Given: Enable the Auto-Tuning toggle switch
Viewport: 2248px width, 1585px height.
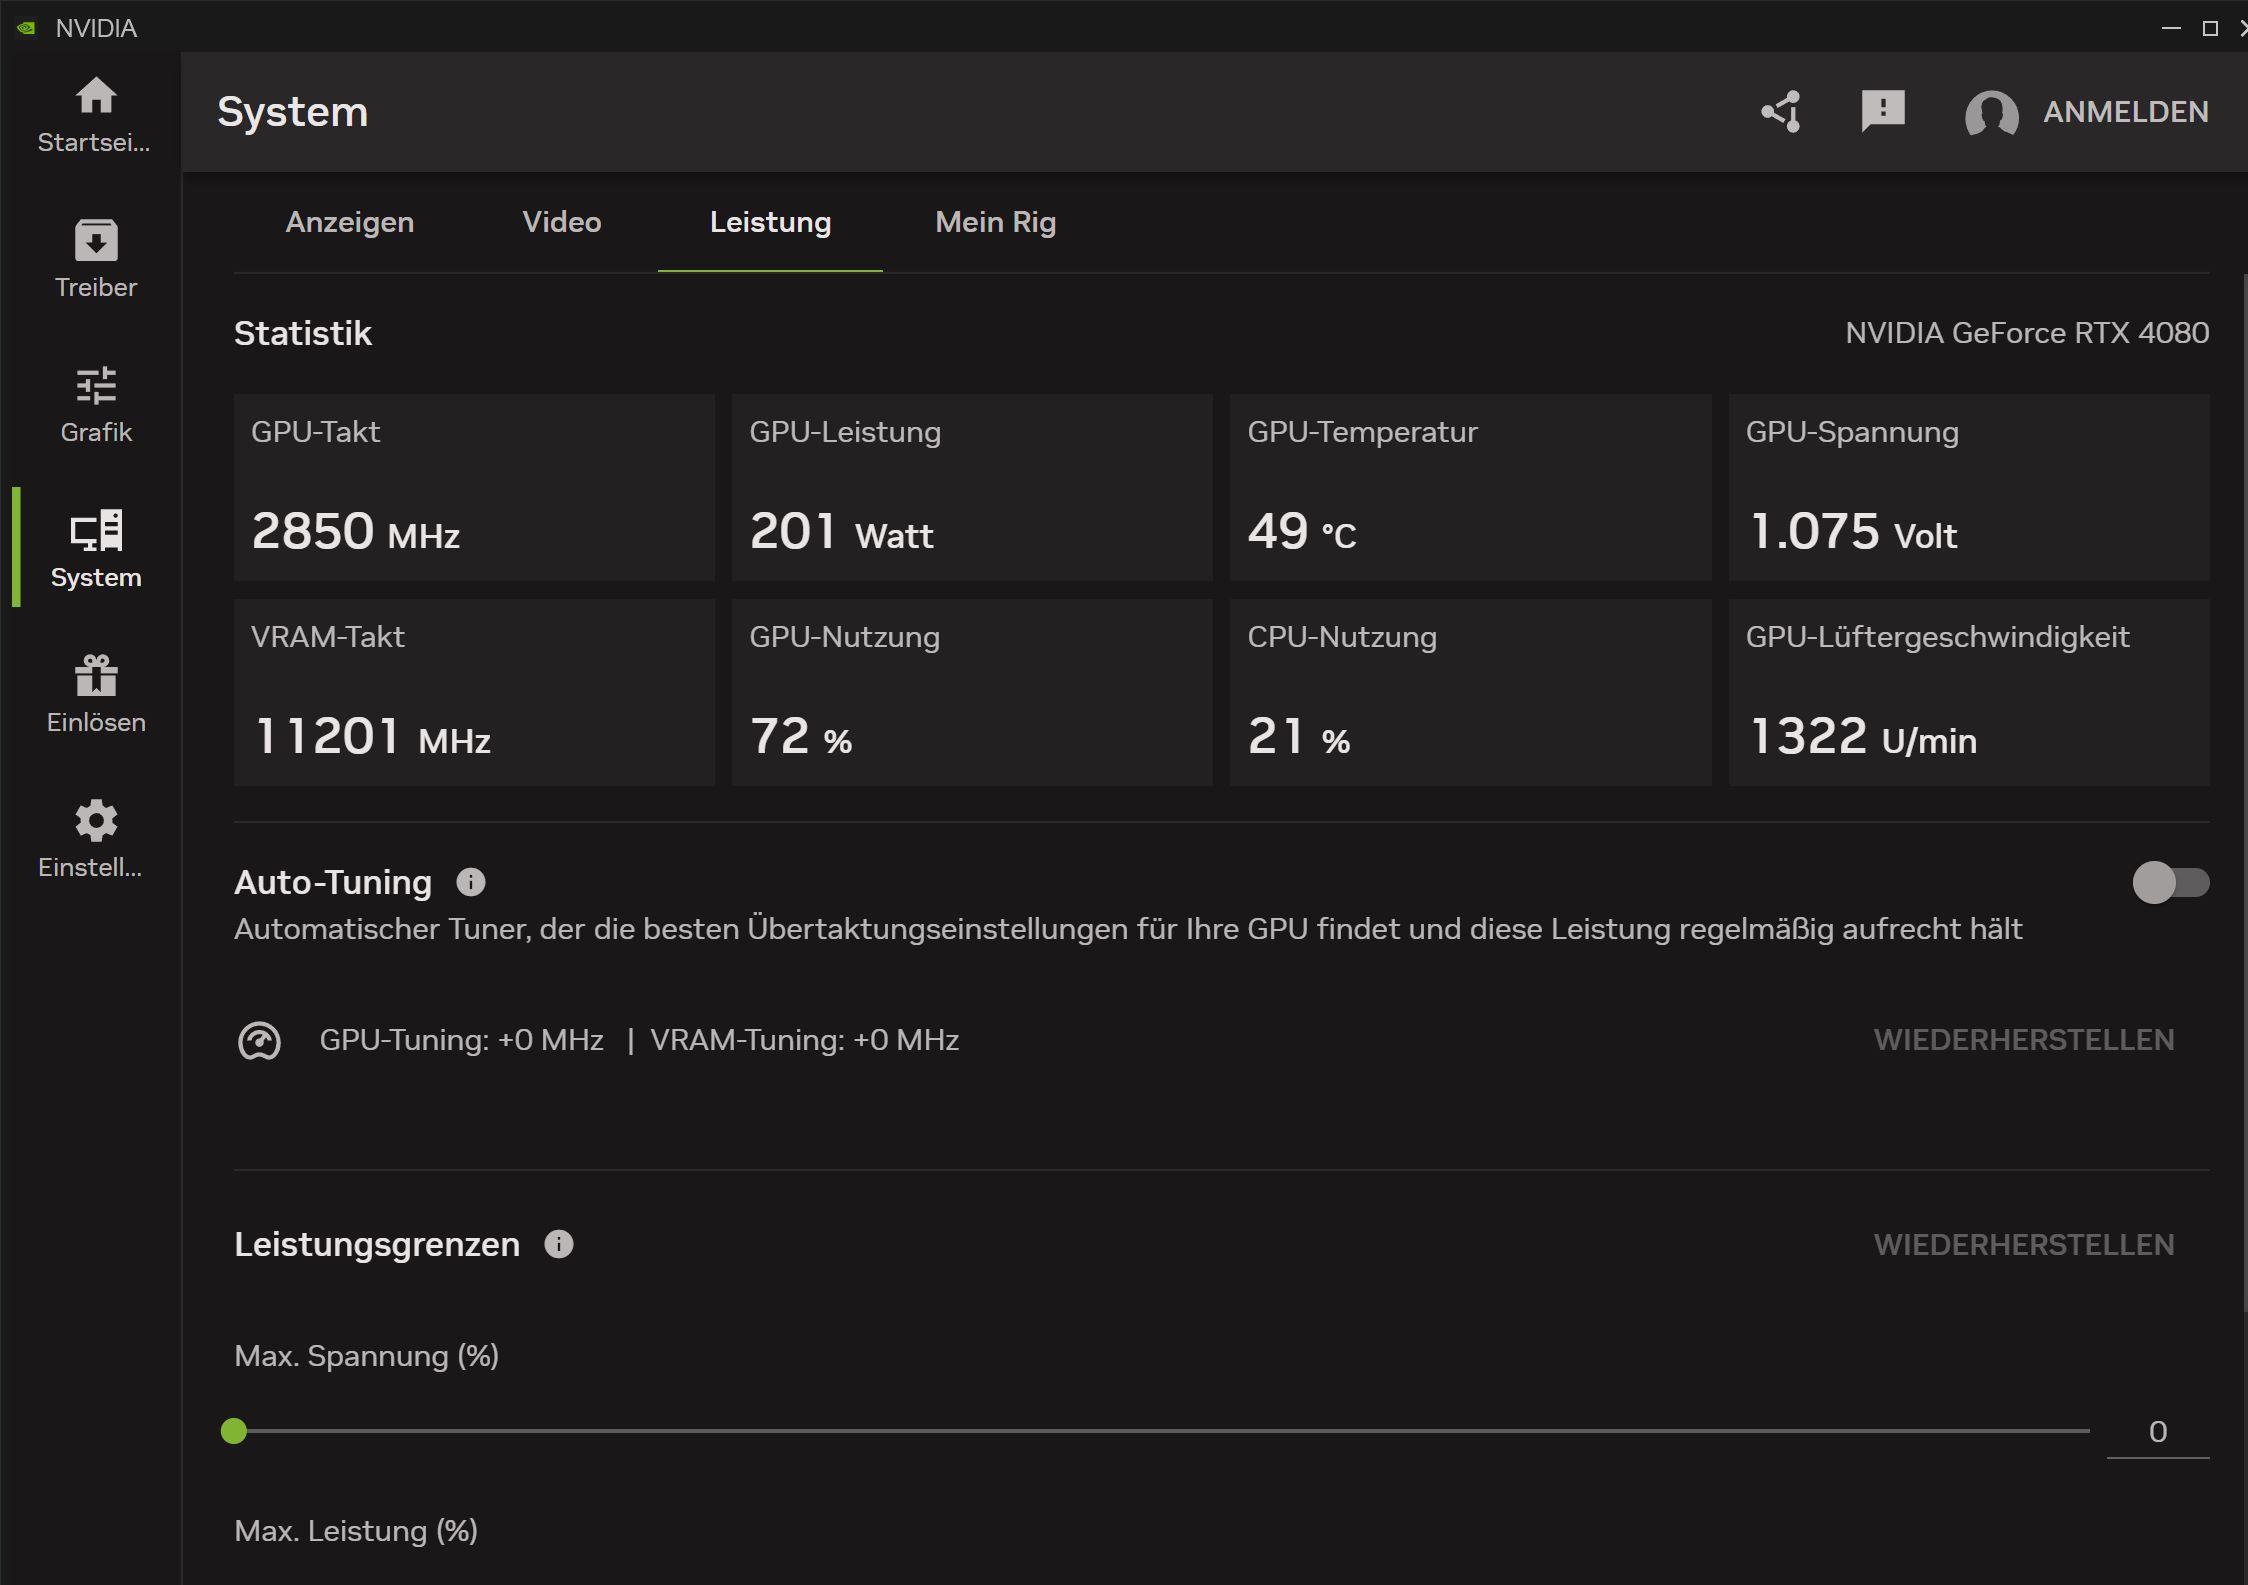Looking at the screenshot, I should click(x=2169, y=882).
